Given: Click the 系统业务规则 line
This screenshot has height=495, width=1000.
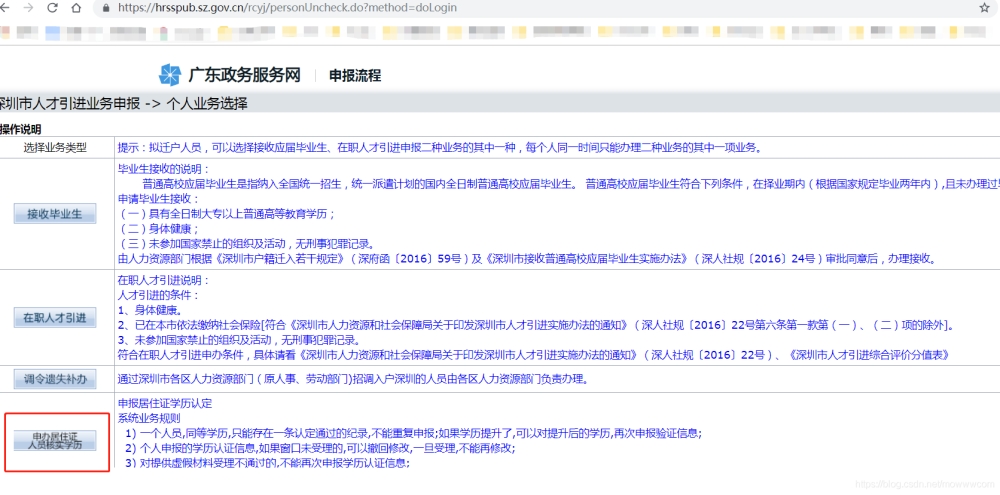Looking at the screenshot, I should pos(149,418).
